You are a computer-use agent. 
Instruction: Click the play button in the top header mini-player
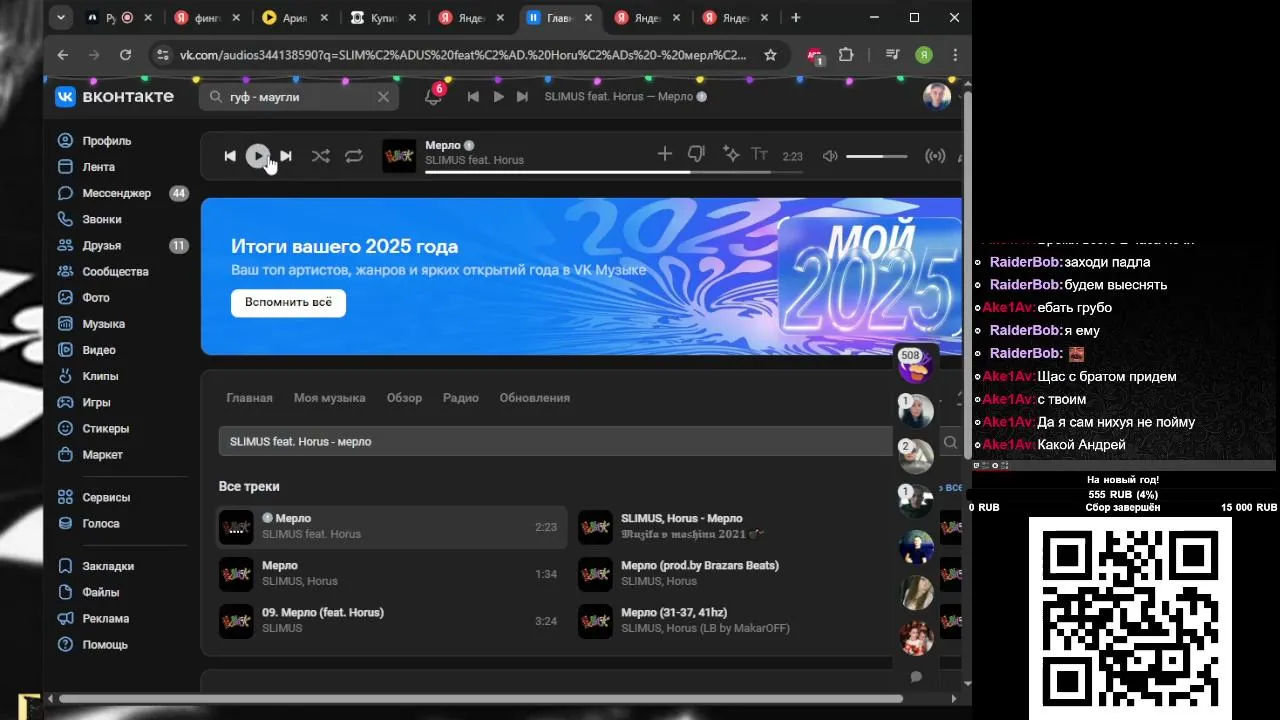(x=498, y=97)
